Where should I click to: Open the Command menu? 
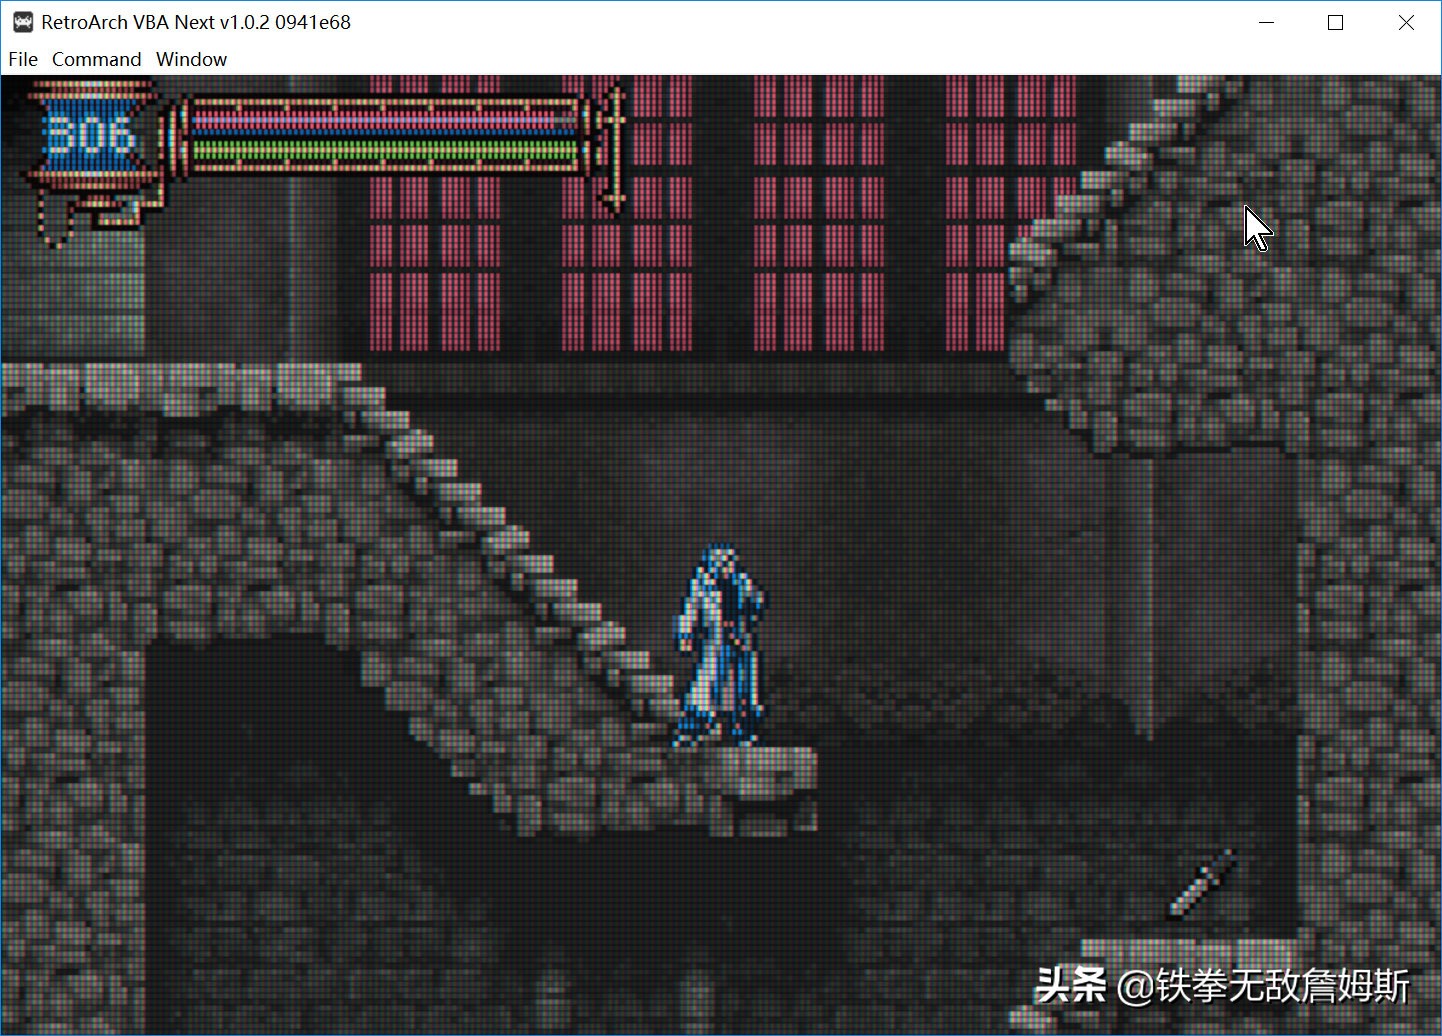coord(97,59)
